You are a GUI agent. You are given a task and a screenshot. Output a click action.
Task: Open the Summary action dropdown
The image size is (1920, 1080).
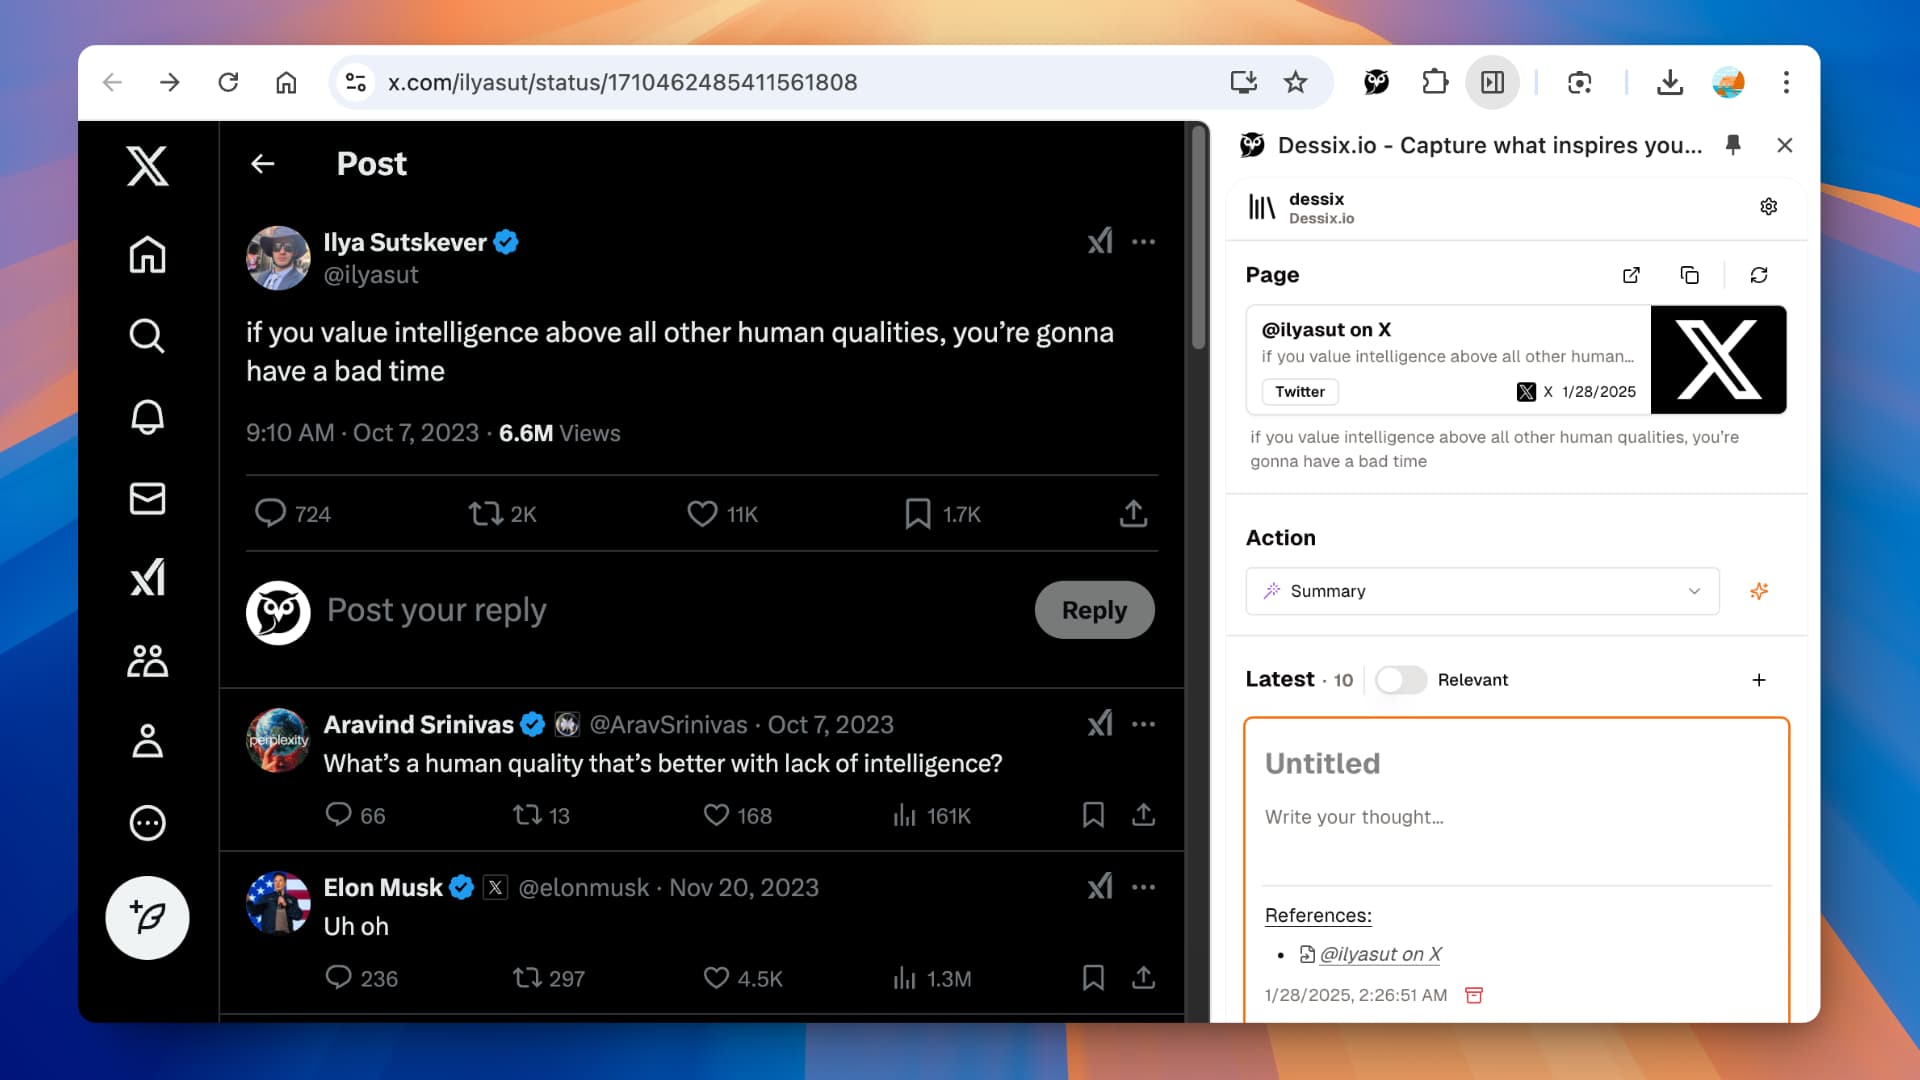click(1481, 591)
